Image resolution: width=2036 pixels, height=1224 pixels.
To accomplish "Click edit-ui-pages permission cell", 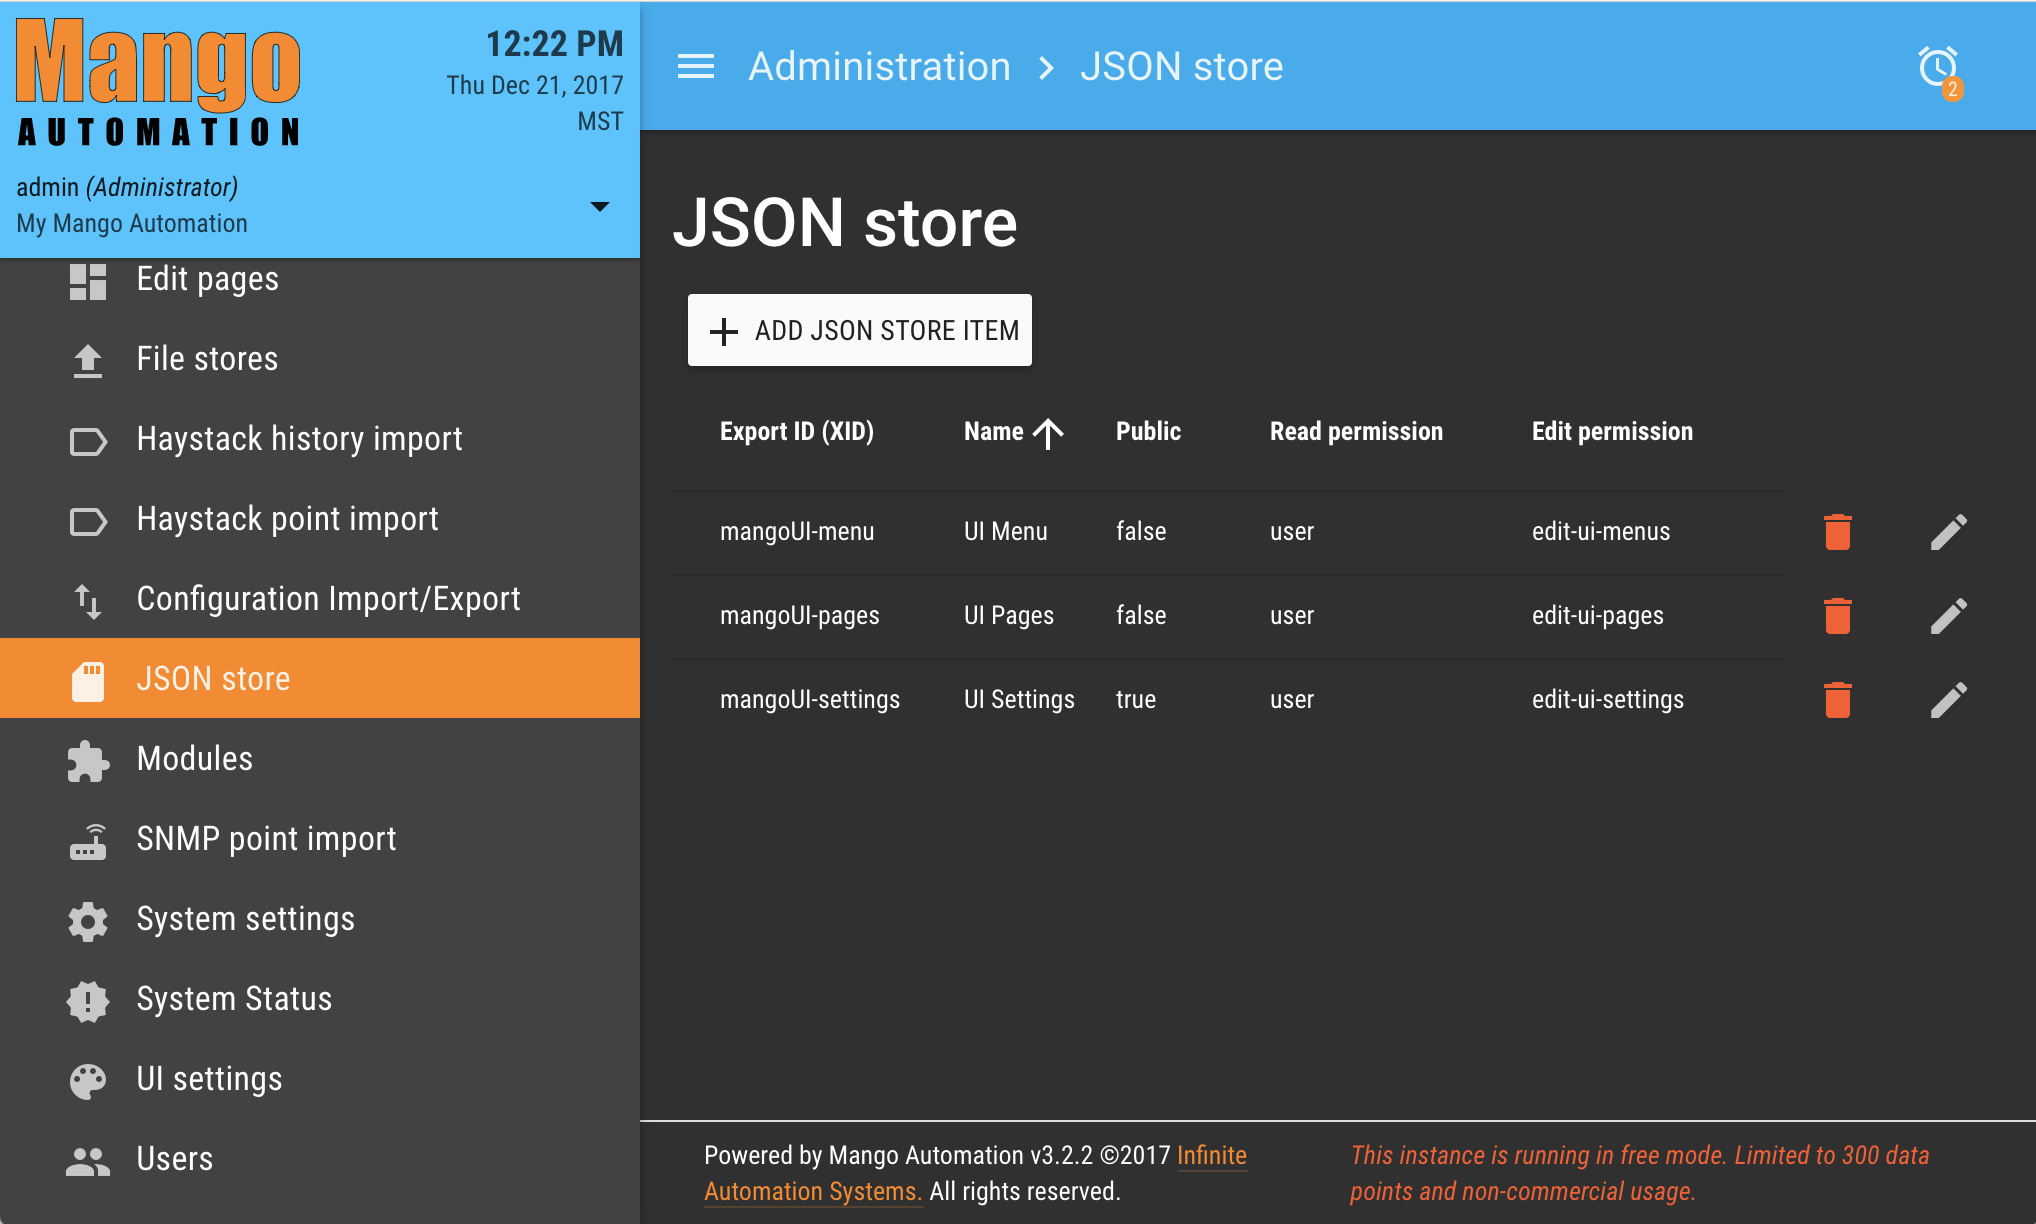I will pyautogui.click(x=1598, y=615).
